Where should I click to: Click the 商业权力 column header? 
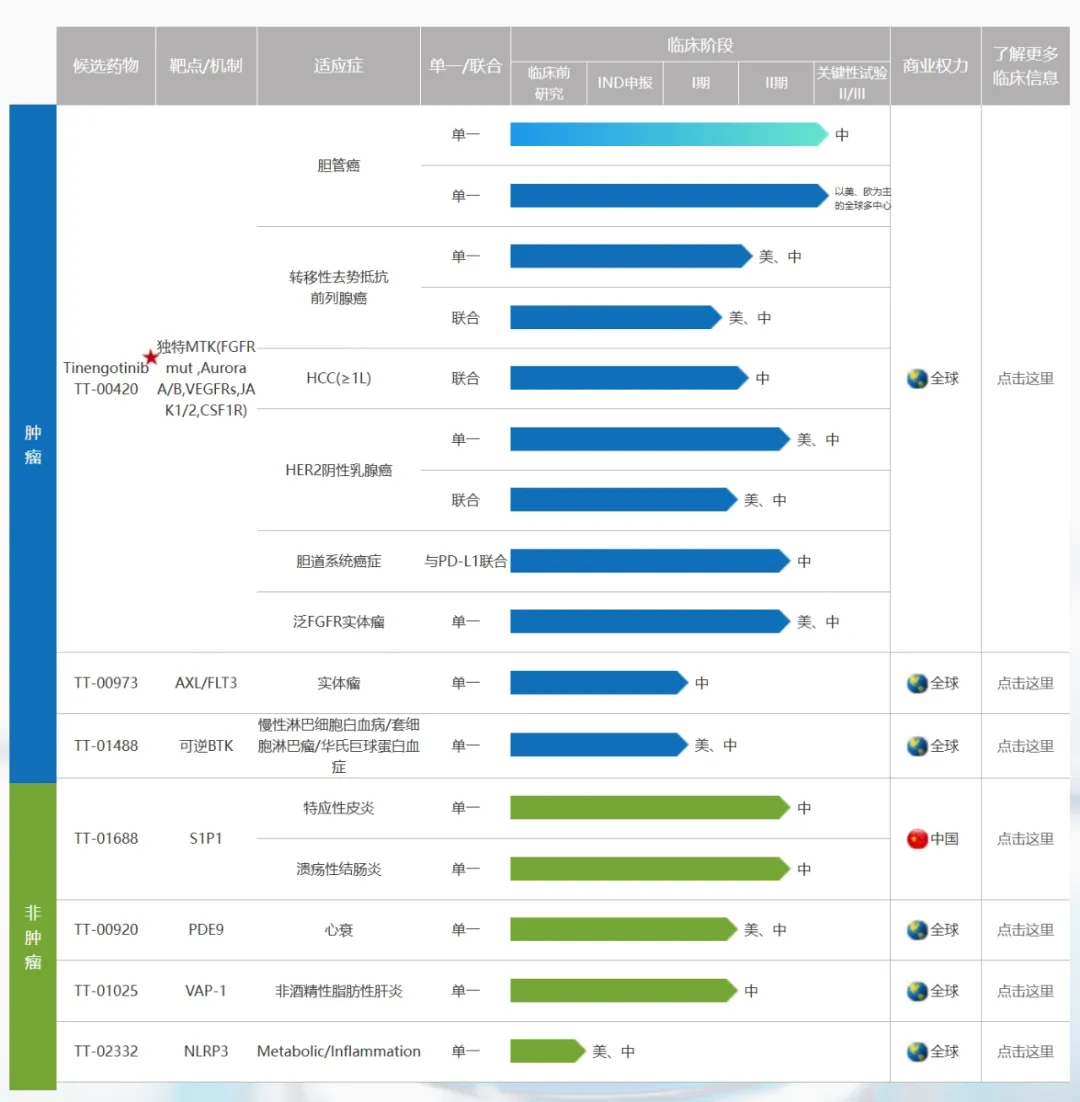point(935,66)
